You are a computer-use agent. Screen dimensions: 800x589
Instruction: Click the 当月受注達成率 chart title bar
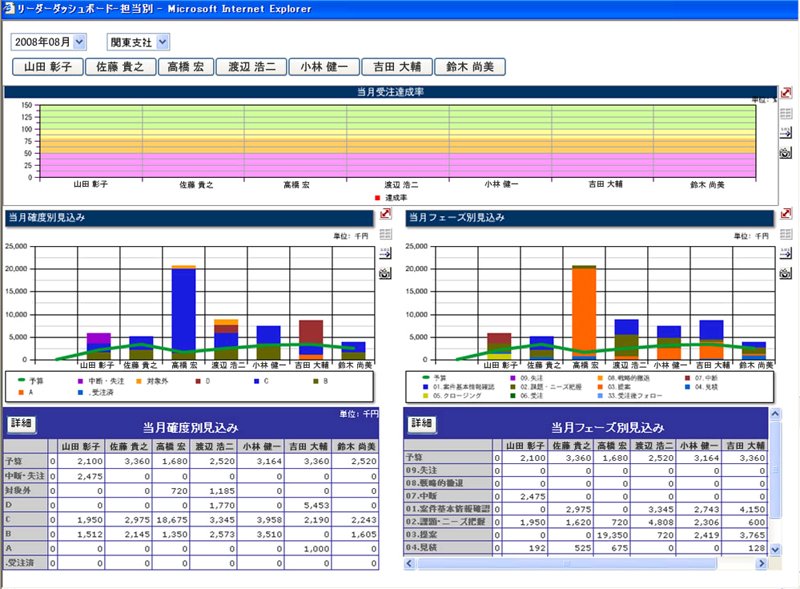(390, 92)
